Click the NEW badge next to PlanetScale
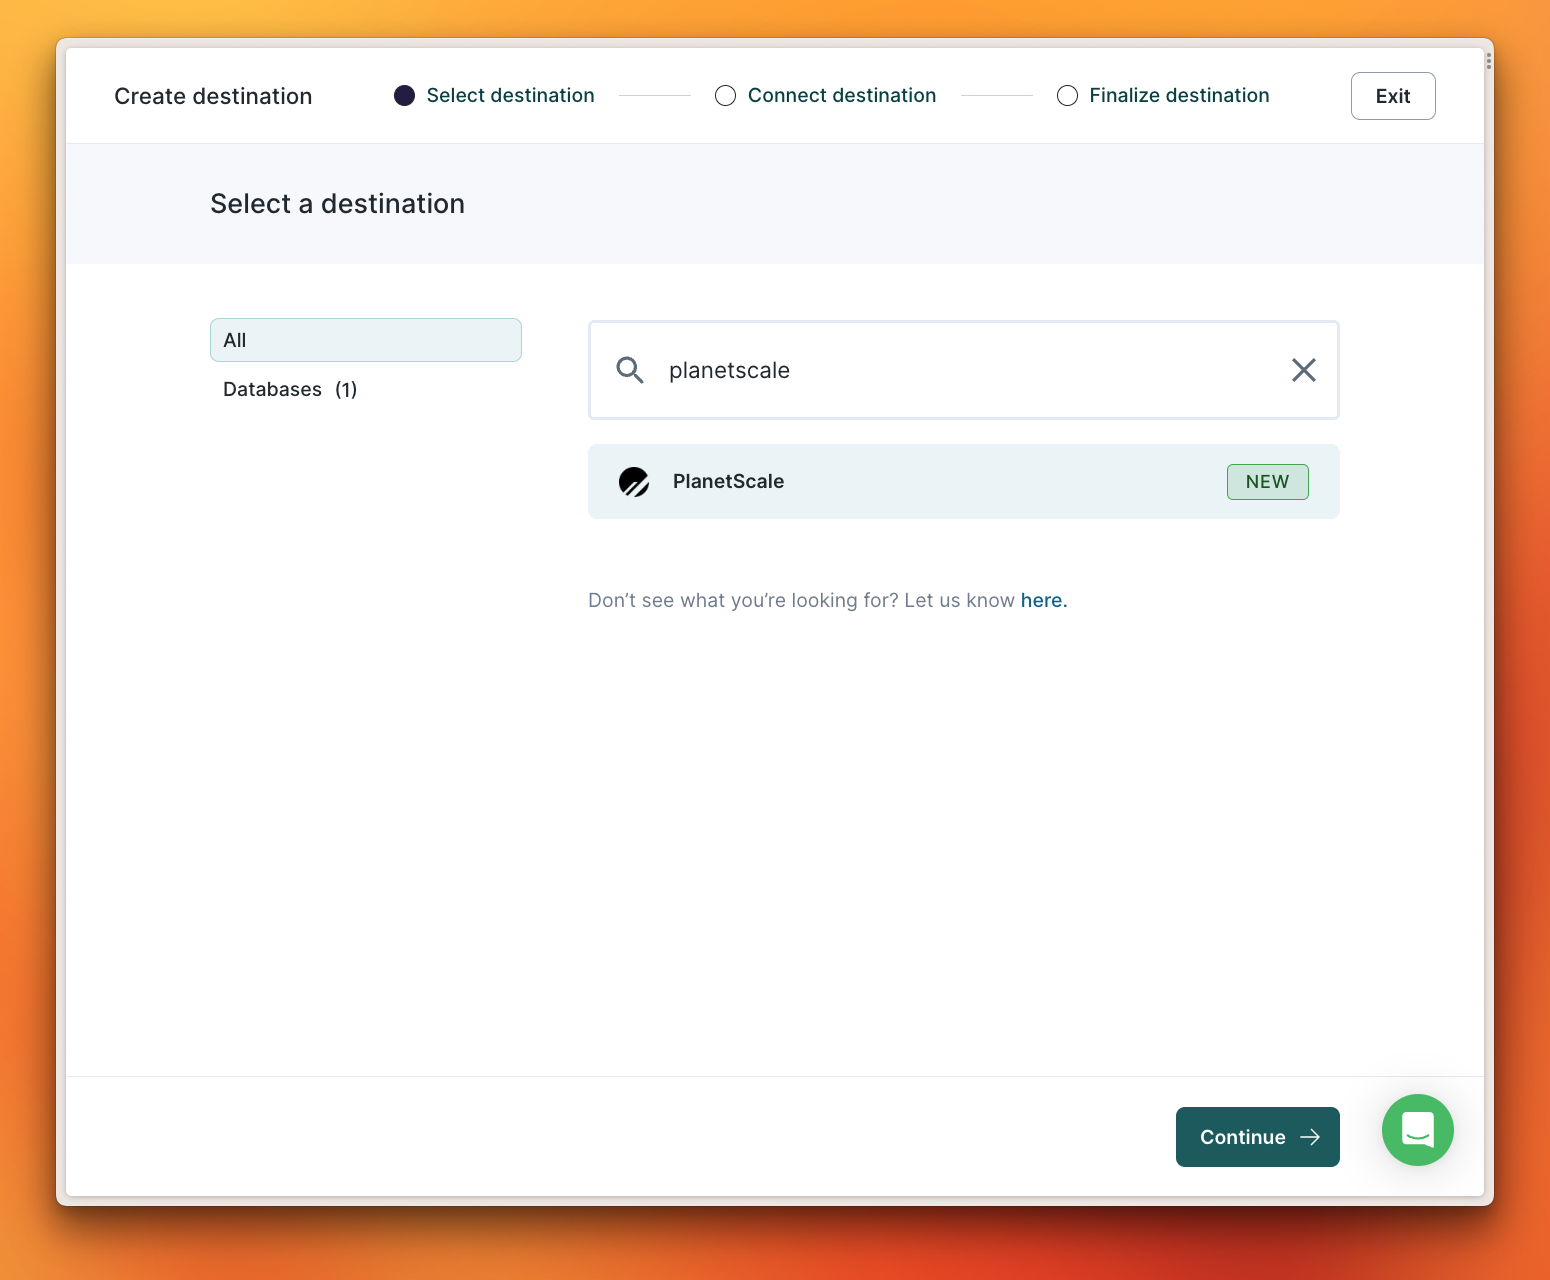The height and width of the screenshot is (1280, 1550). [1267, 481]
